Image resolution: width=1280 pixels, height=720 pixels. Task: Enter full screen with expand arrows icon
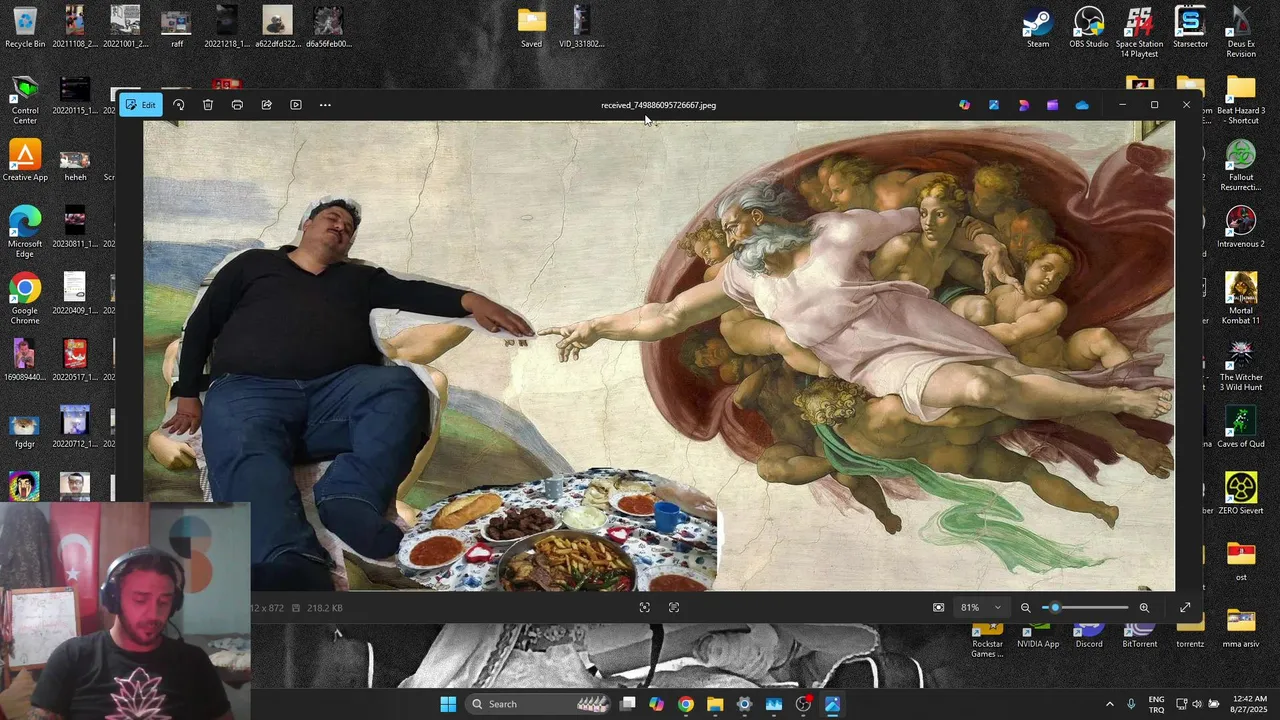tap(1185, 607)
